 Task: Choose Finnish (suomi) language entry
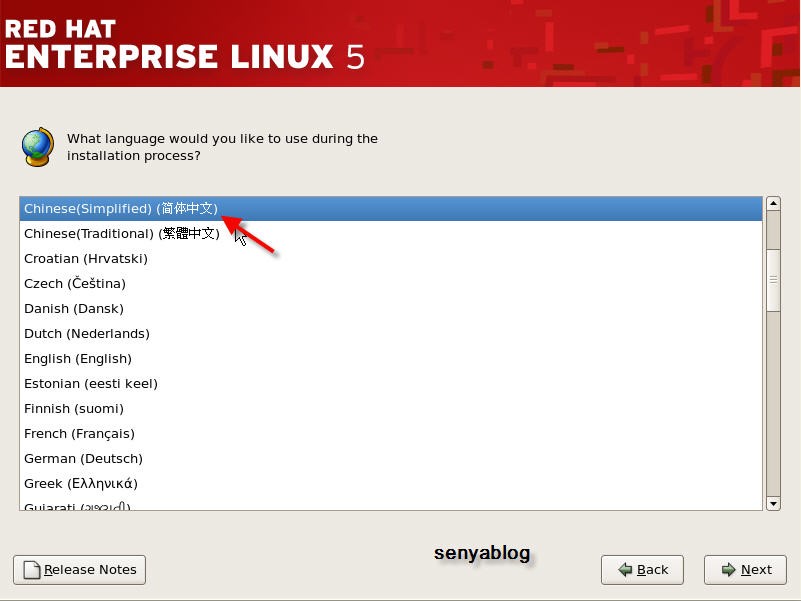[x=391, y=409]
